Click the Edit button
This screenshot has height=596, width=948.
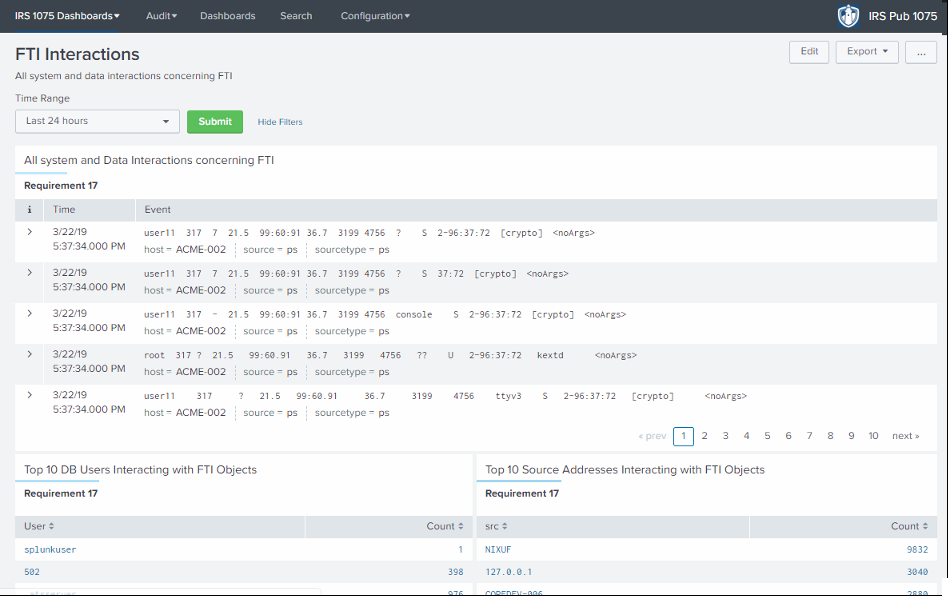[x=809, y=52]
